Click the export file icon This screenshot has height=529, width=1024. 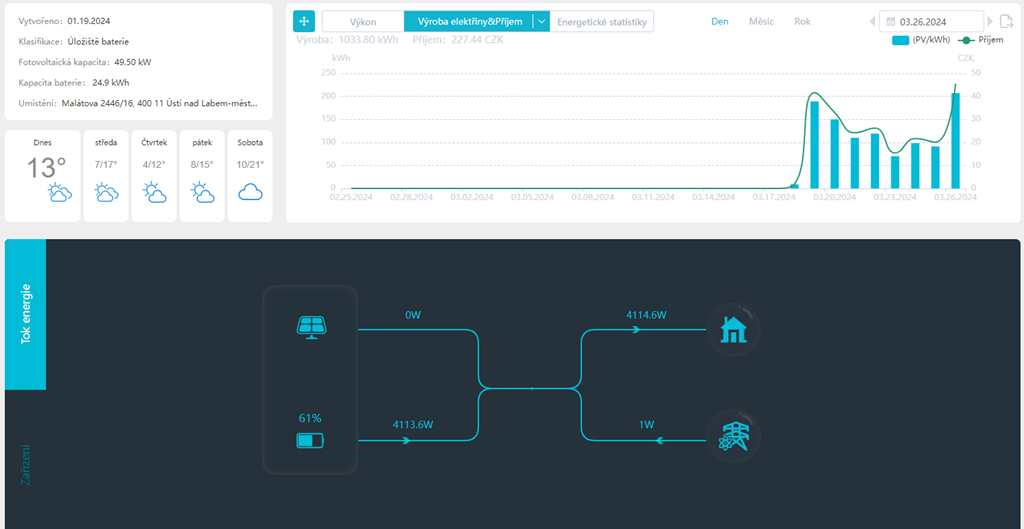pos(1007,21)
